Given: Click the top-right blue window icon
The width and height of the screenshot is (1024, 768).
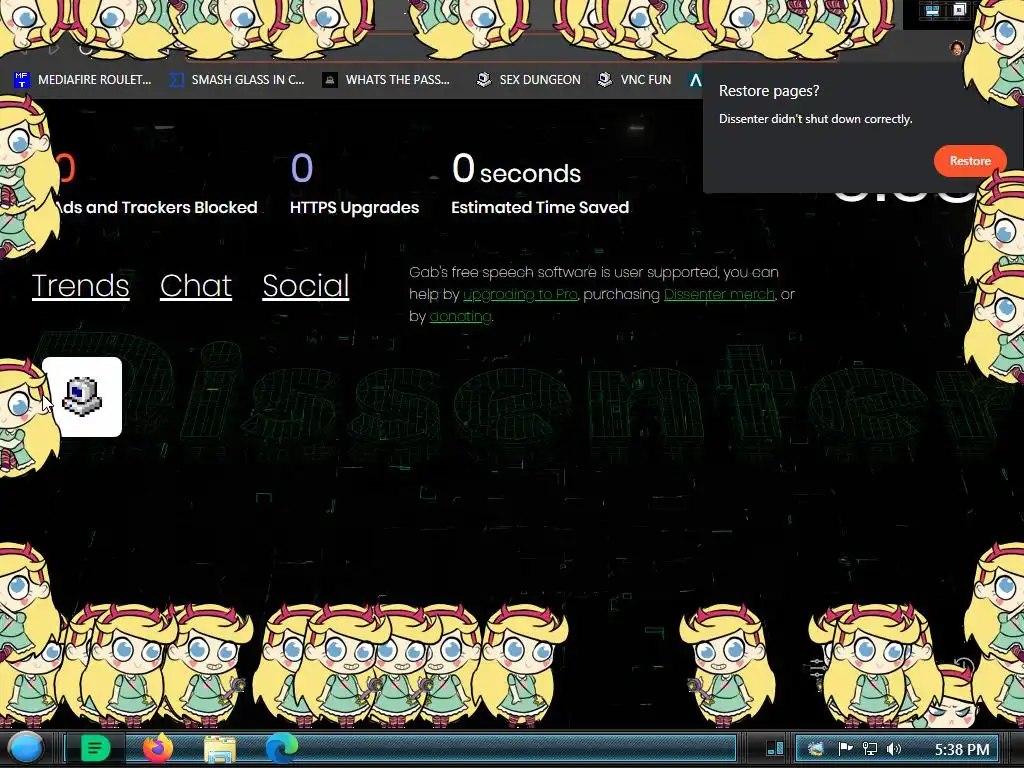Looking at the screenshot, I should tap(932, 10).
